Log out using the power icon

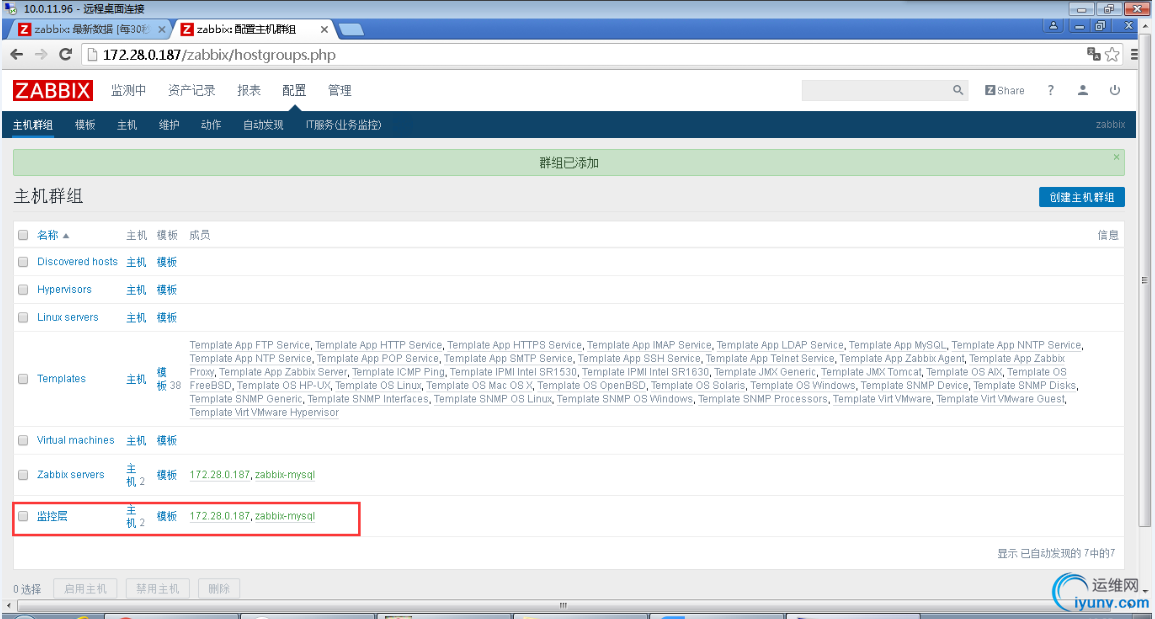point(1115,90)
